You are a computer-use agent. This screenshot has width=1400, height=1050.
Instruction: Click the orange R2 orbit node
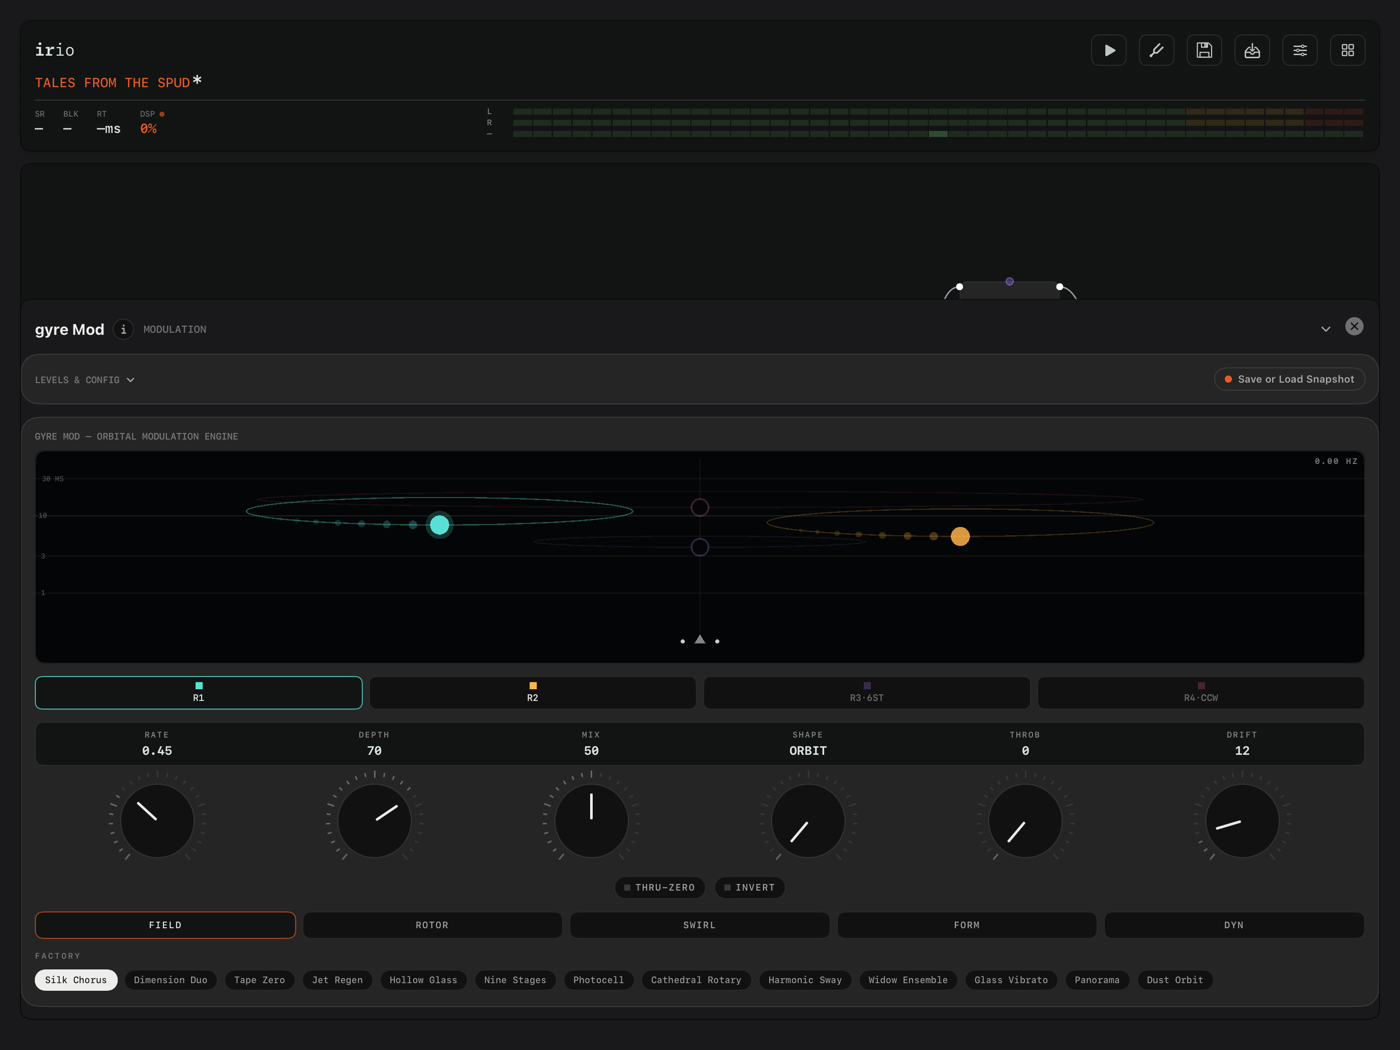(x=960, y=536)
